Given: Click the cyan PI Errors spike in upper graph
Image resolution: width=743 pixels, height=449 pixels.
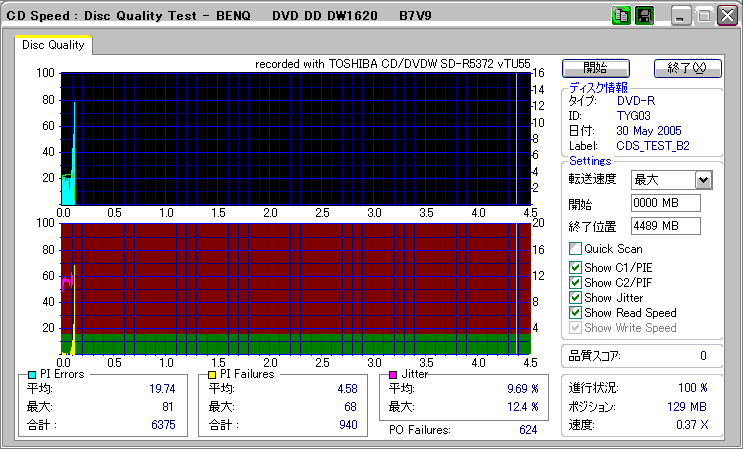Looking at the screenshot, I should pos(73,152).
